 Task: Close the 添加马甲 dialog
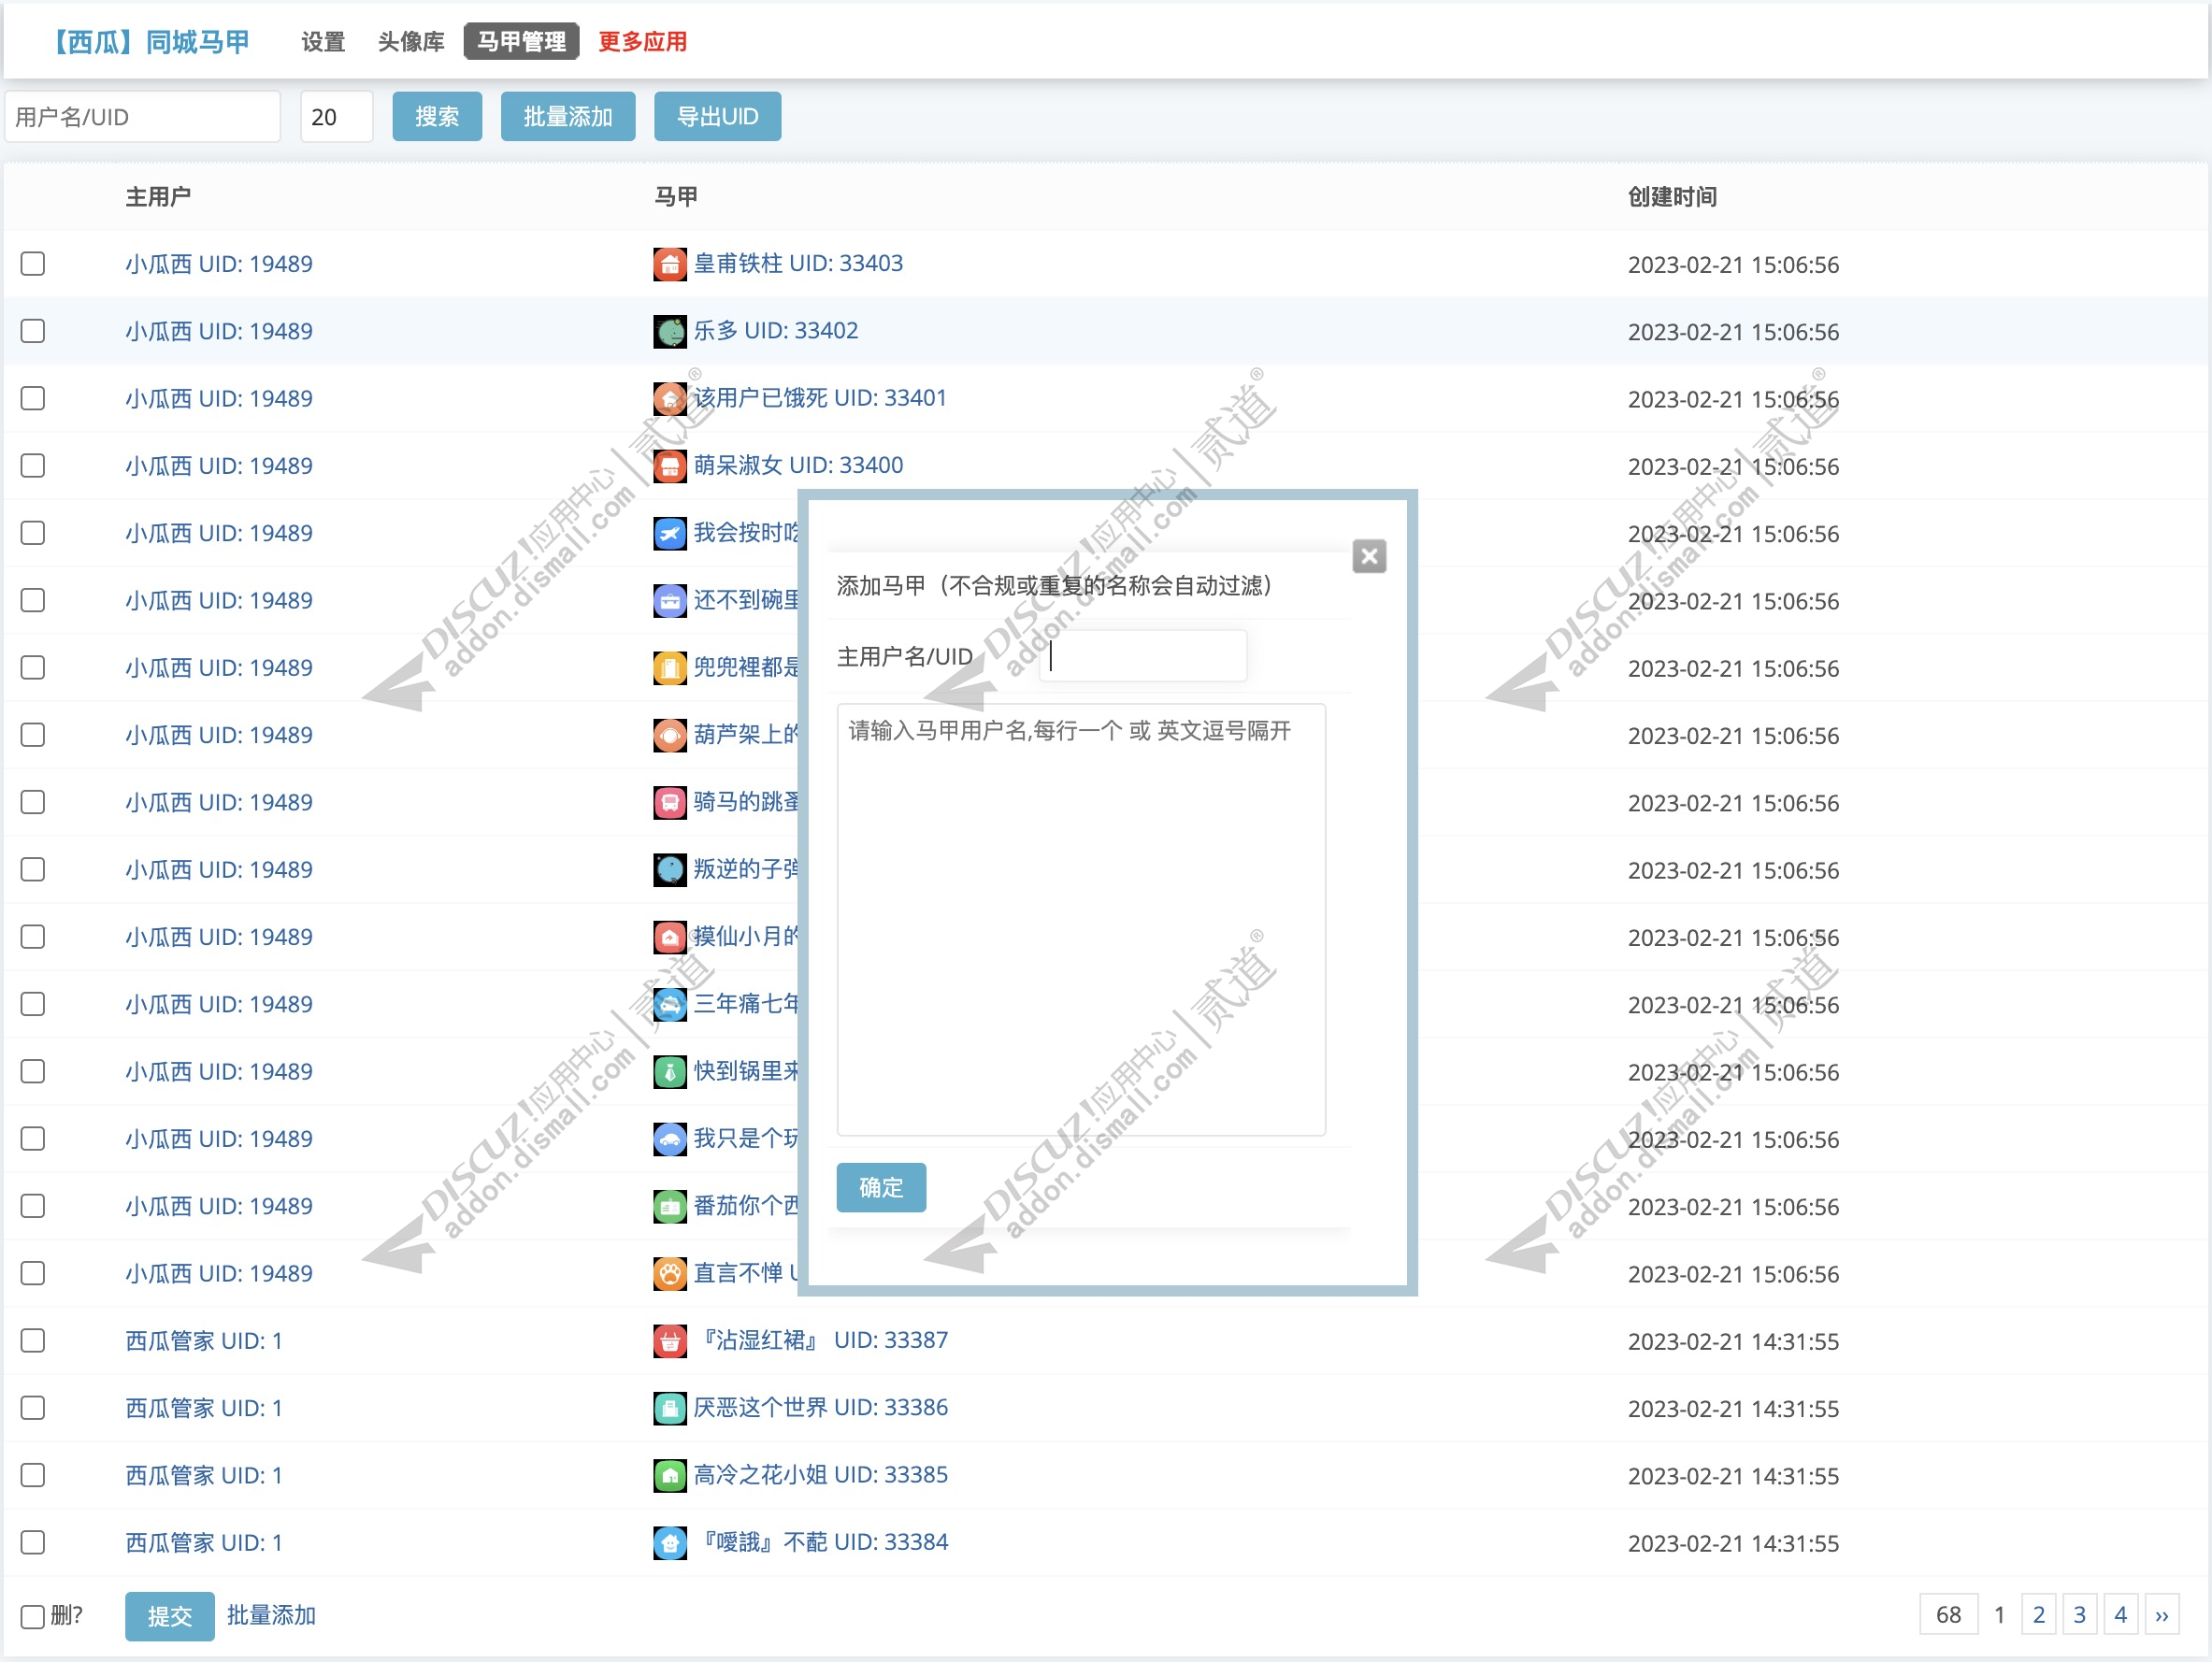1369,556
